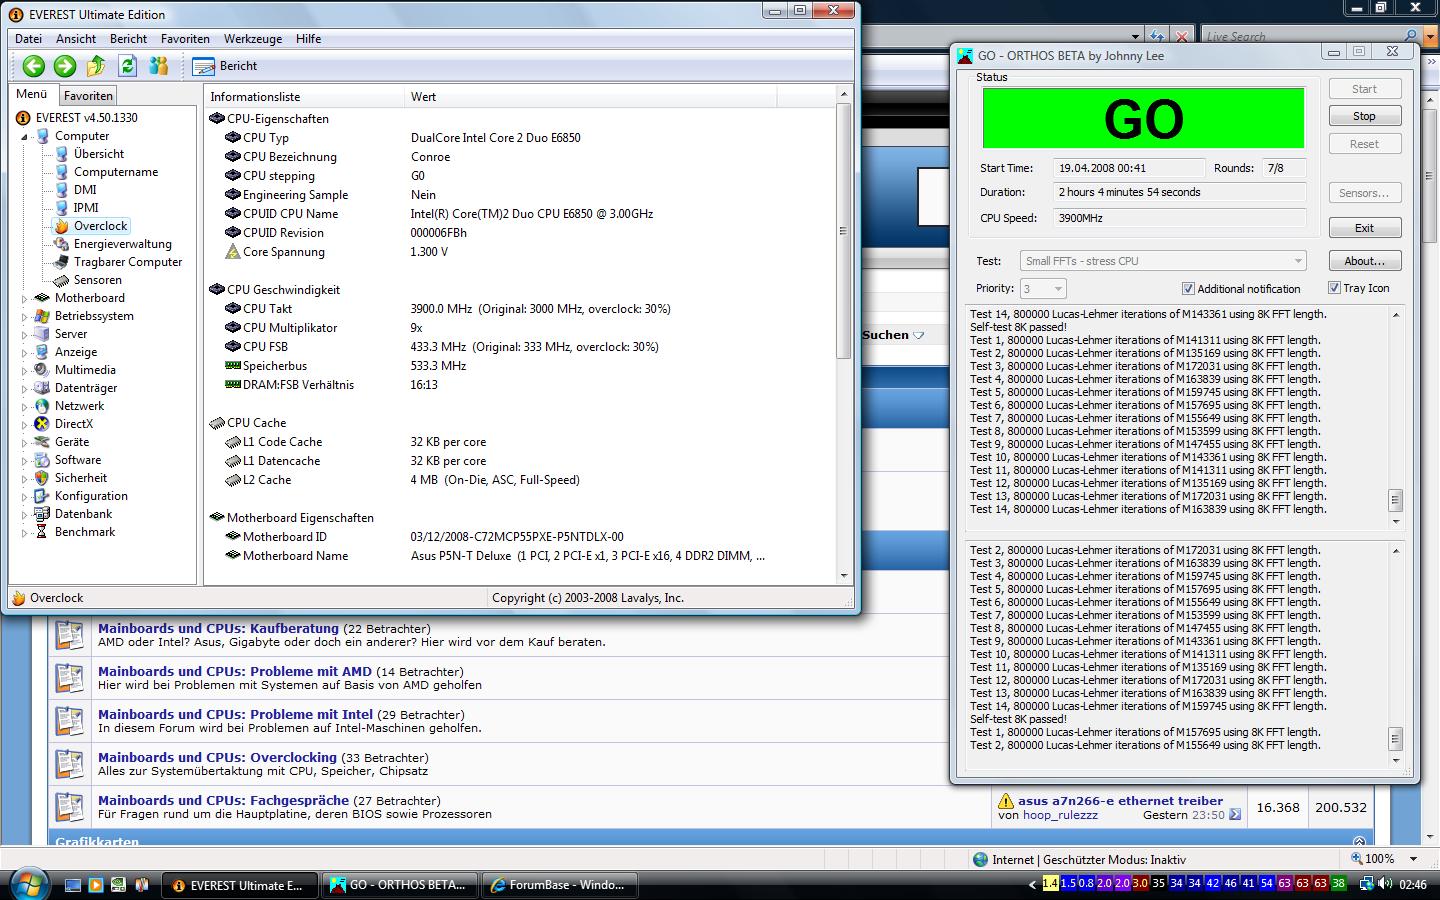Click the Informationsliste column header
This screenshot has height=900, width=1440.
[305, 97]
